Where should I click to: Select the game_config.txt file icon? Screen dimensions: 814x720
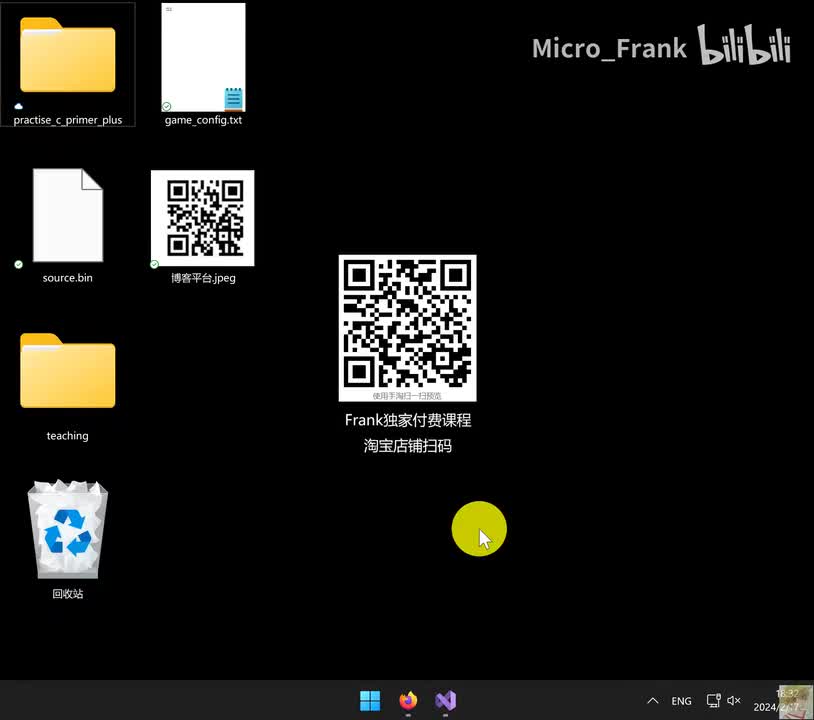coord(204,57)
